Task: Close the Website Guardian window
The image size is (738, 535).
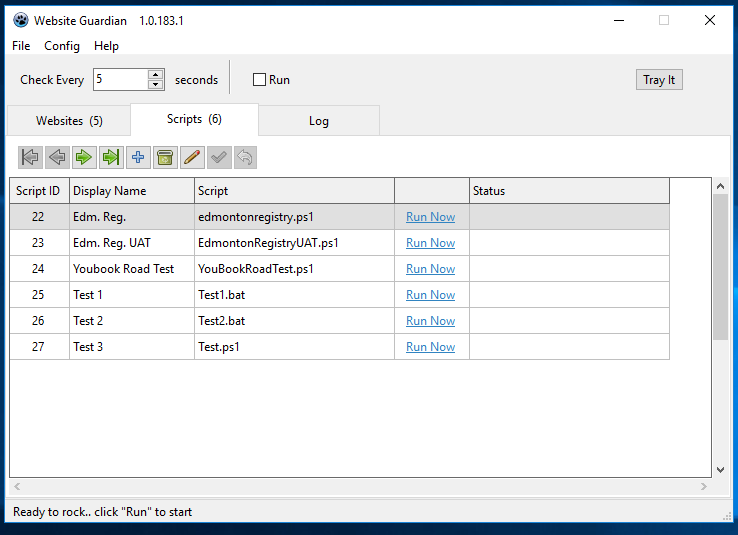Action: [710, 20]
